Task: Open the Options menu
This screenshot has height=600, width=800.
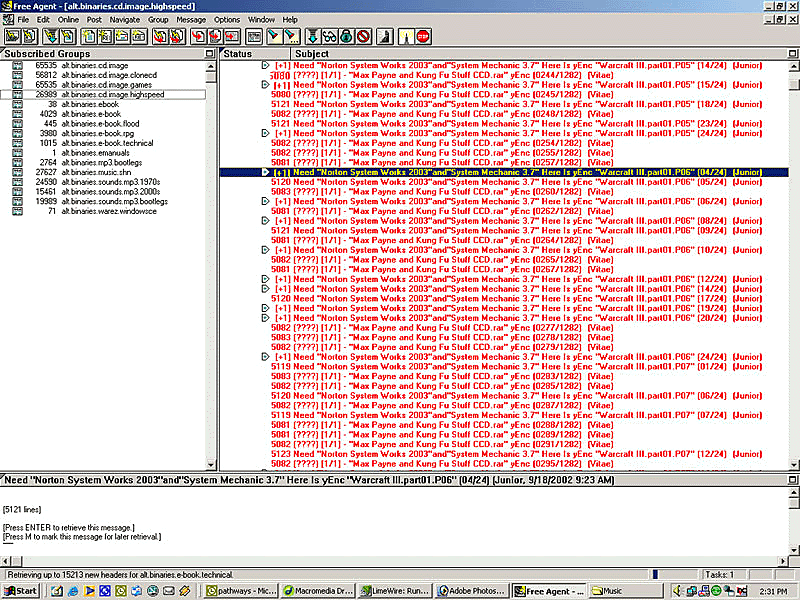Action: click(x=227, y=19)
